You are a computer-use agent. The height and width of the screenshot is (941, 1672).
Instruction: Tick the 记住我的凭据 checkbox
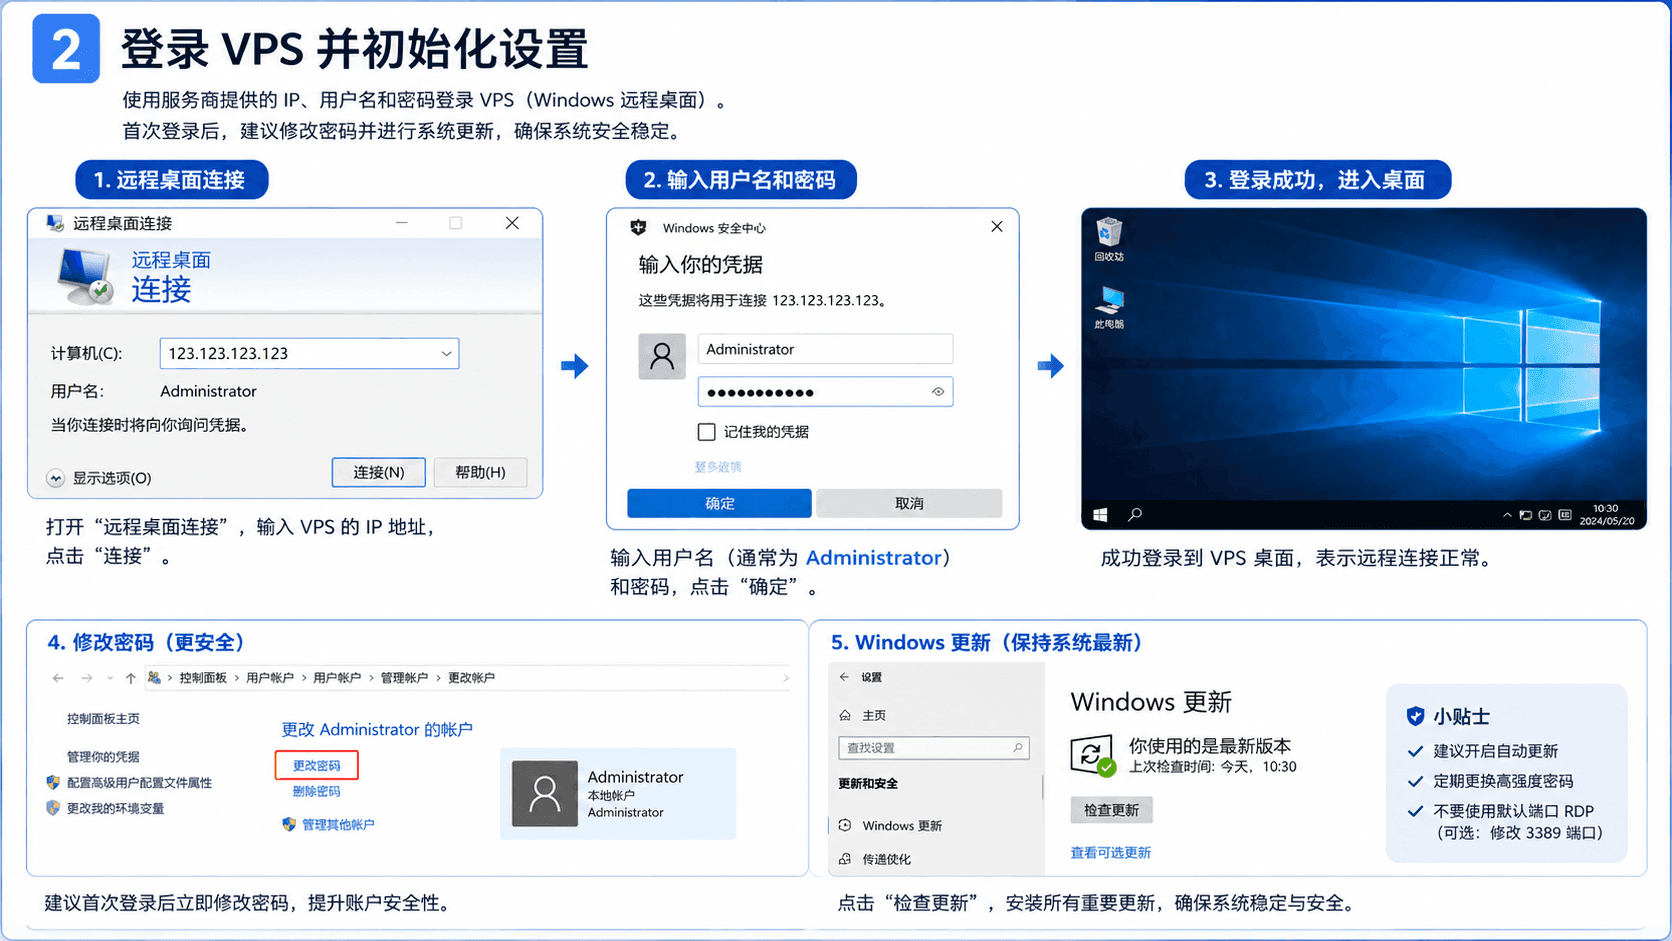706,432
